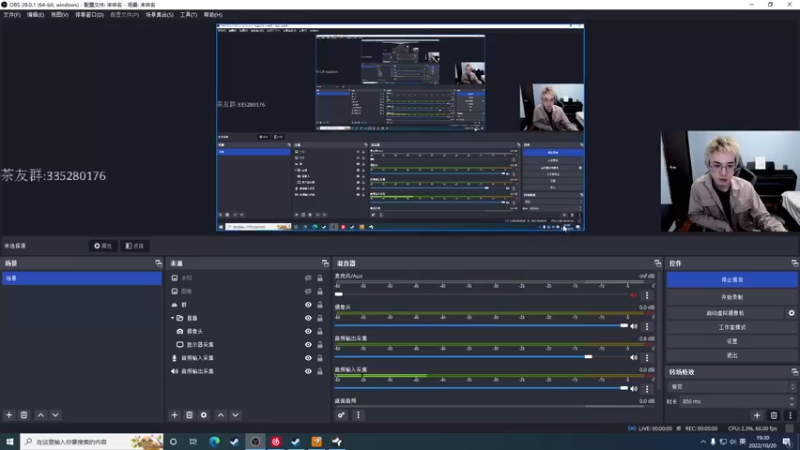The image size is (800, 450).
Task: Open the mixer's advanced audio properties gear
Action: (x=341, y=415)
